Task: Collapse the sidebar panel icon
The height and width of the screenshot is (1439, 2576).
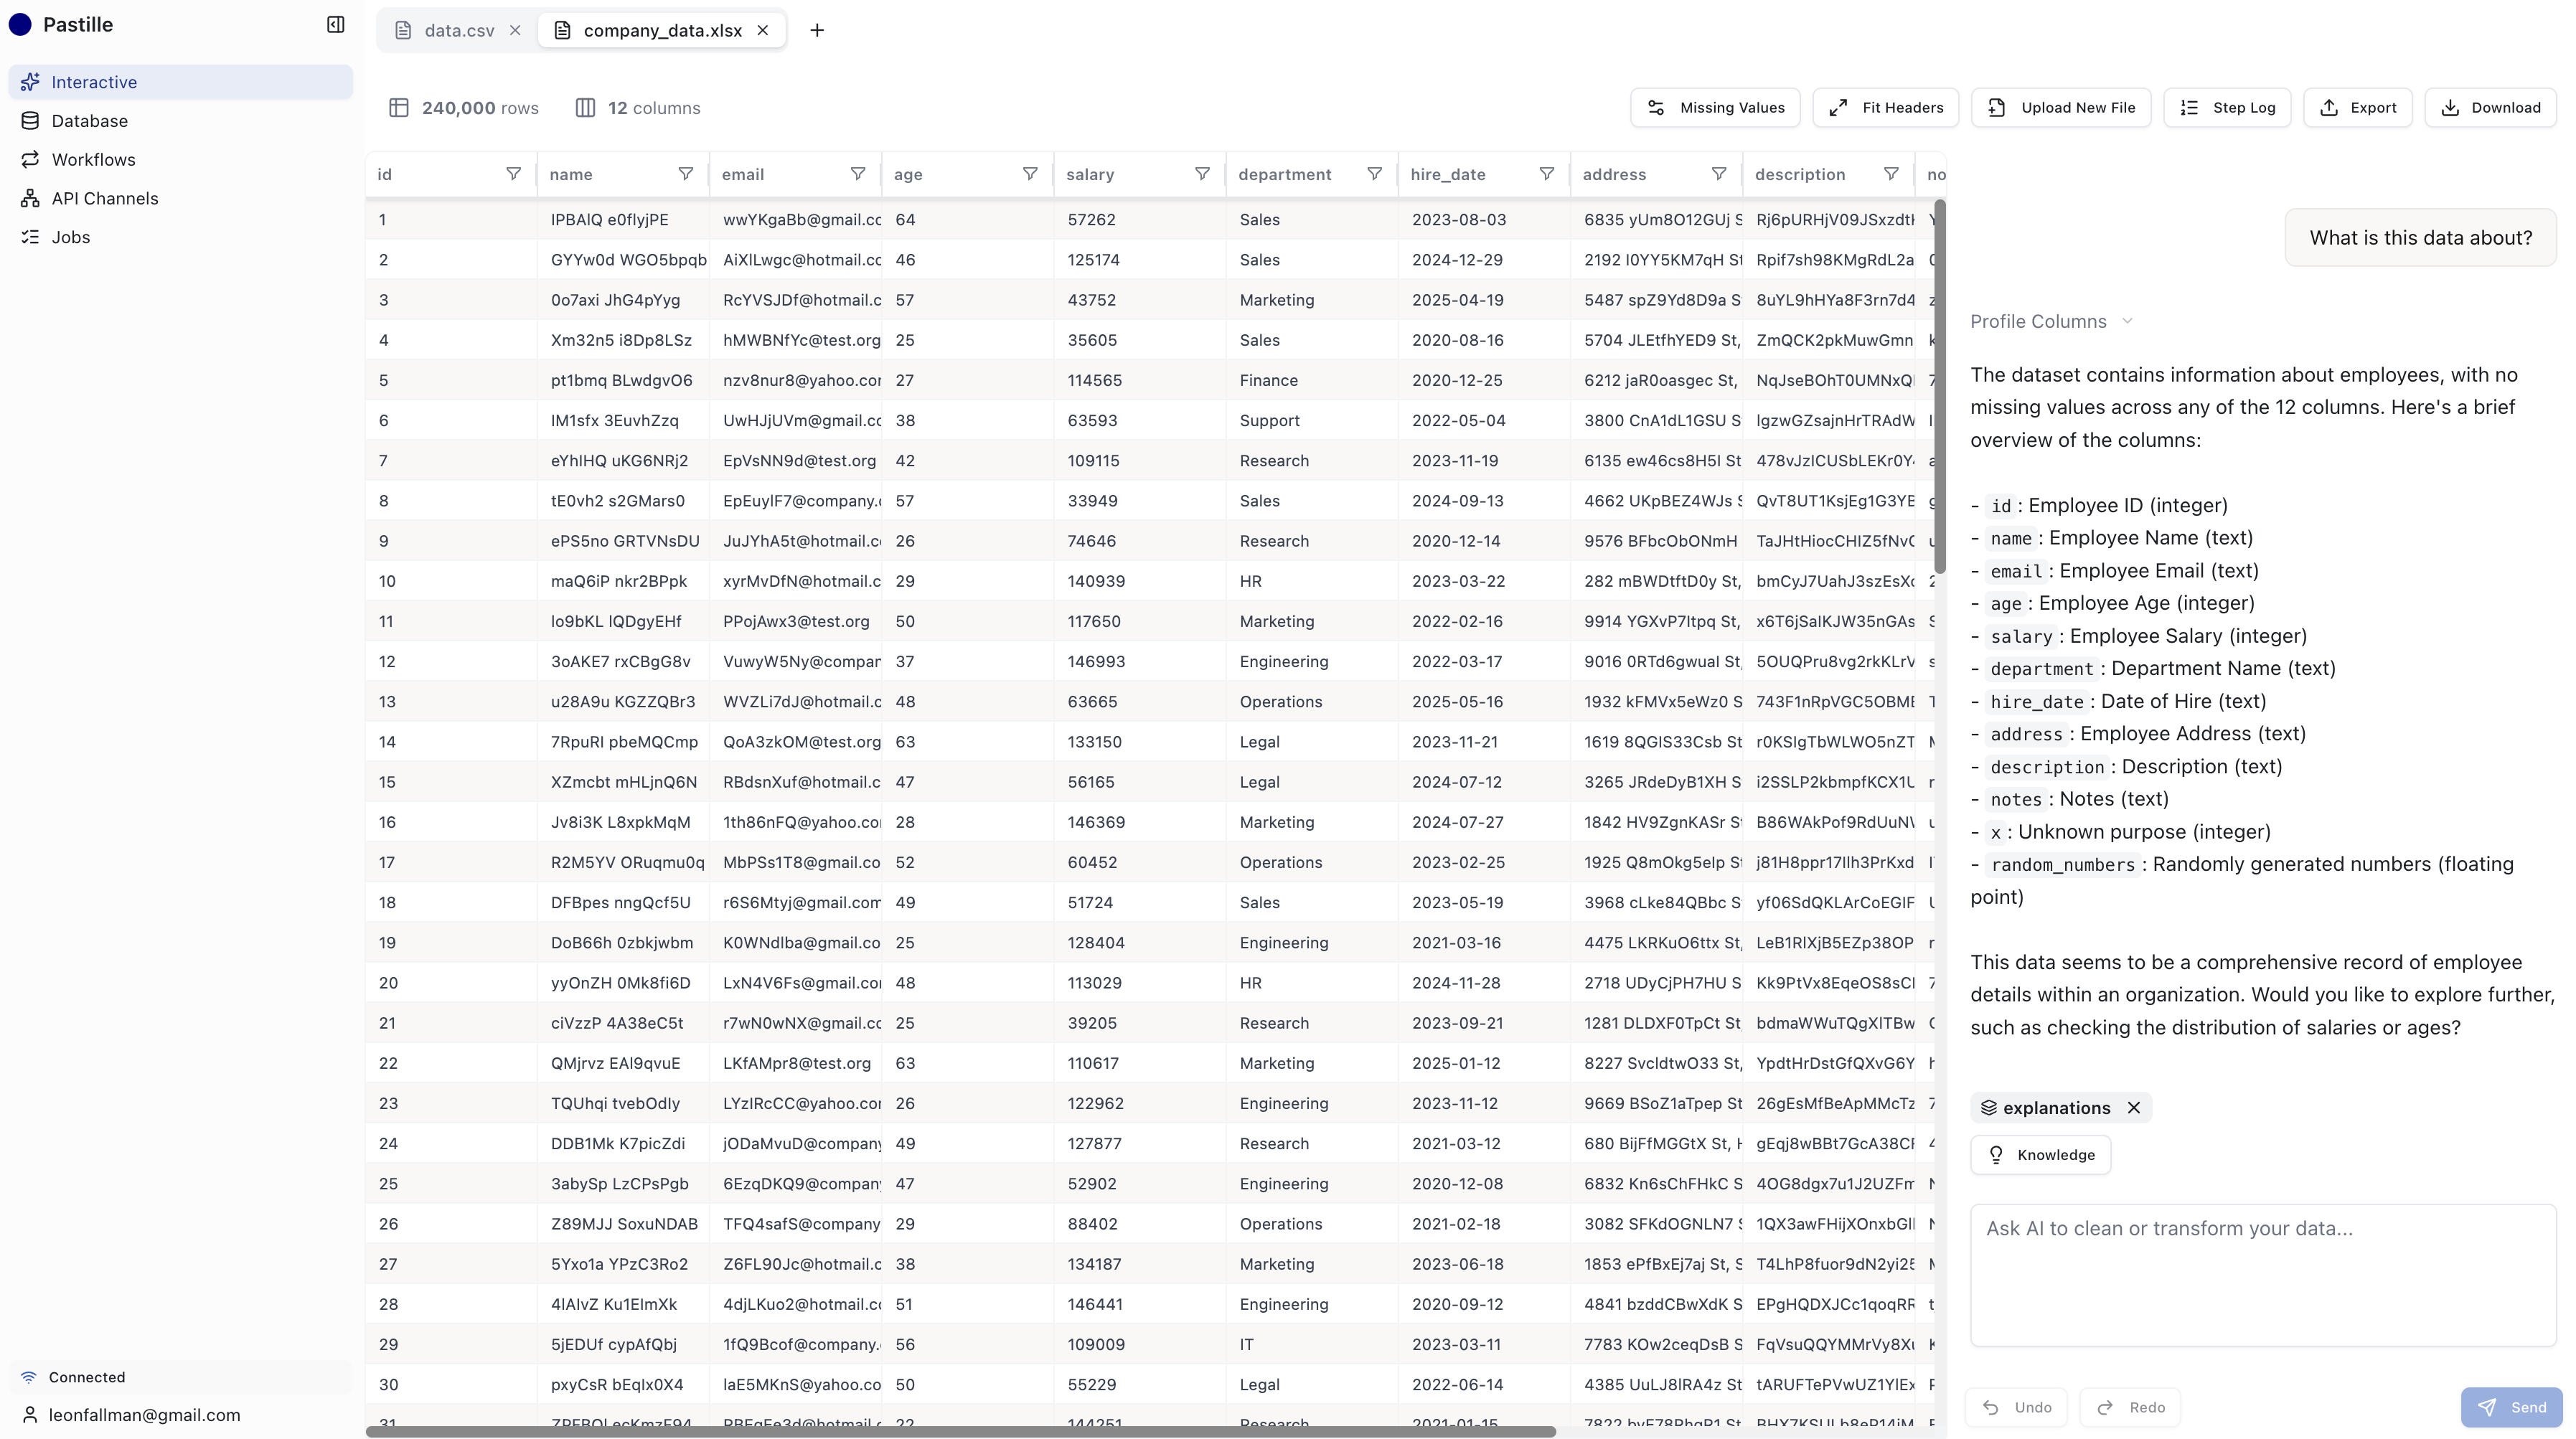Action: (336, 24)
